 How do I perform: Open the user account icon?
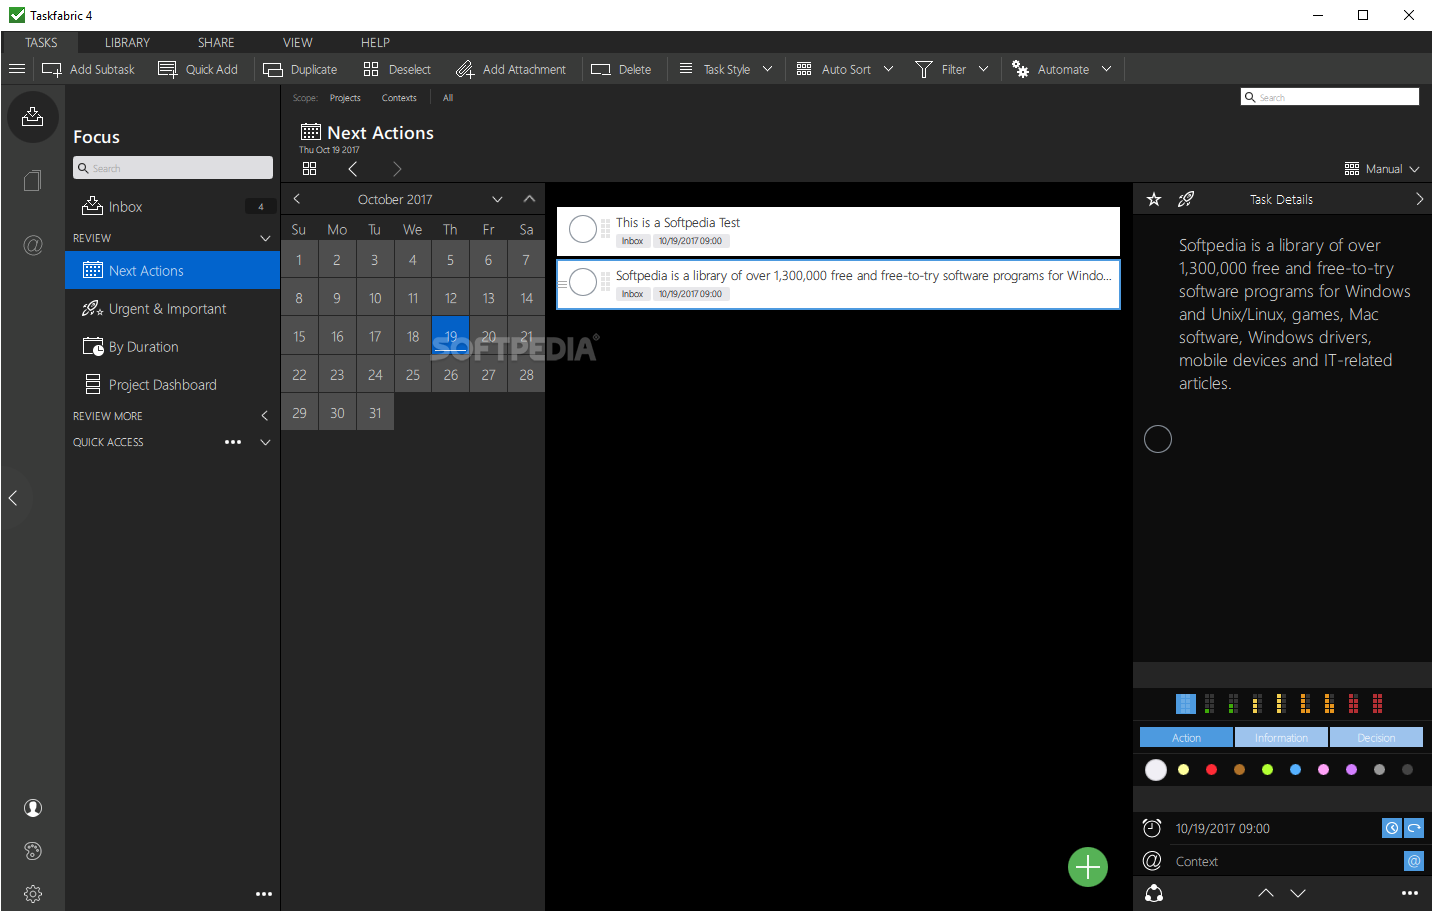point(33,808)
